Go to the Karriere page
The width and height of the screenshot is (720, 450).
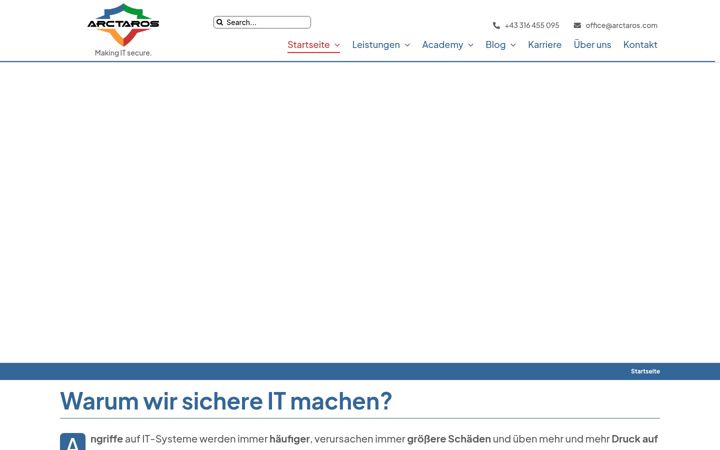tap(545, 45)
